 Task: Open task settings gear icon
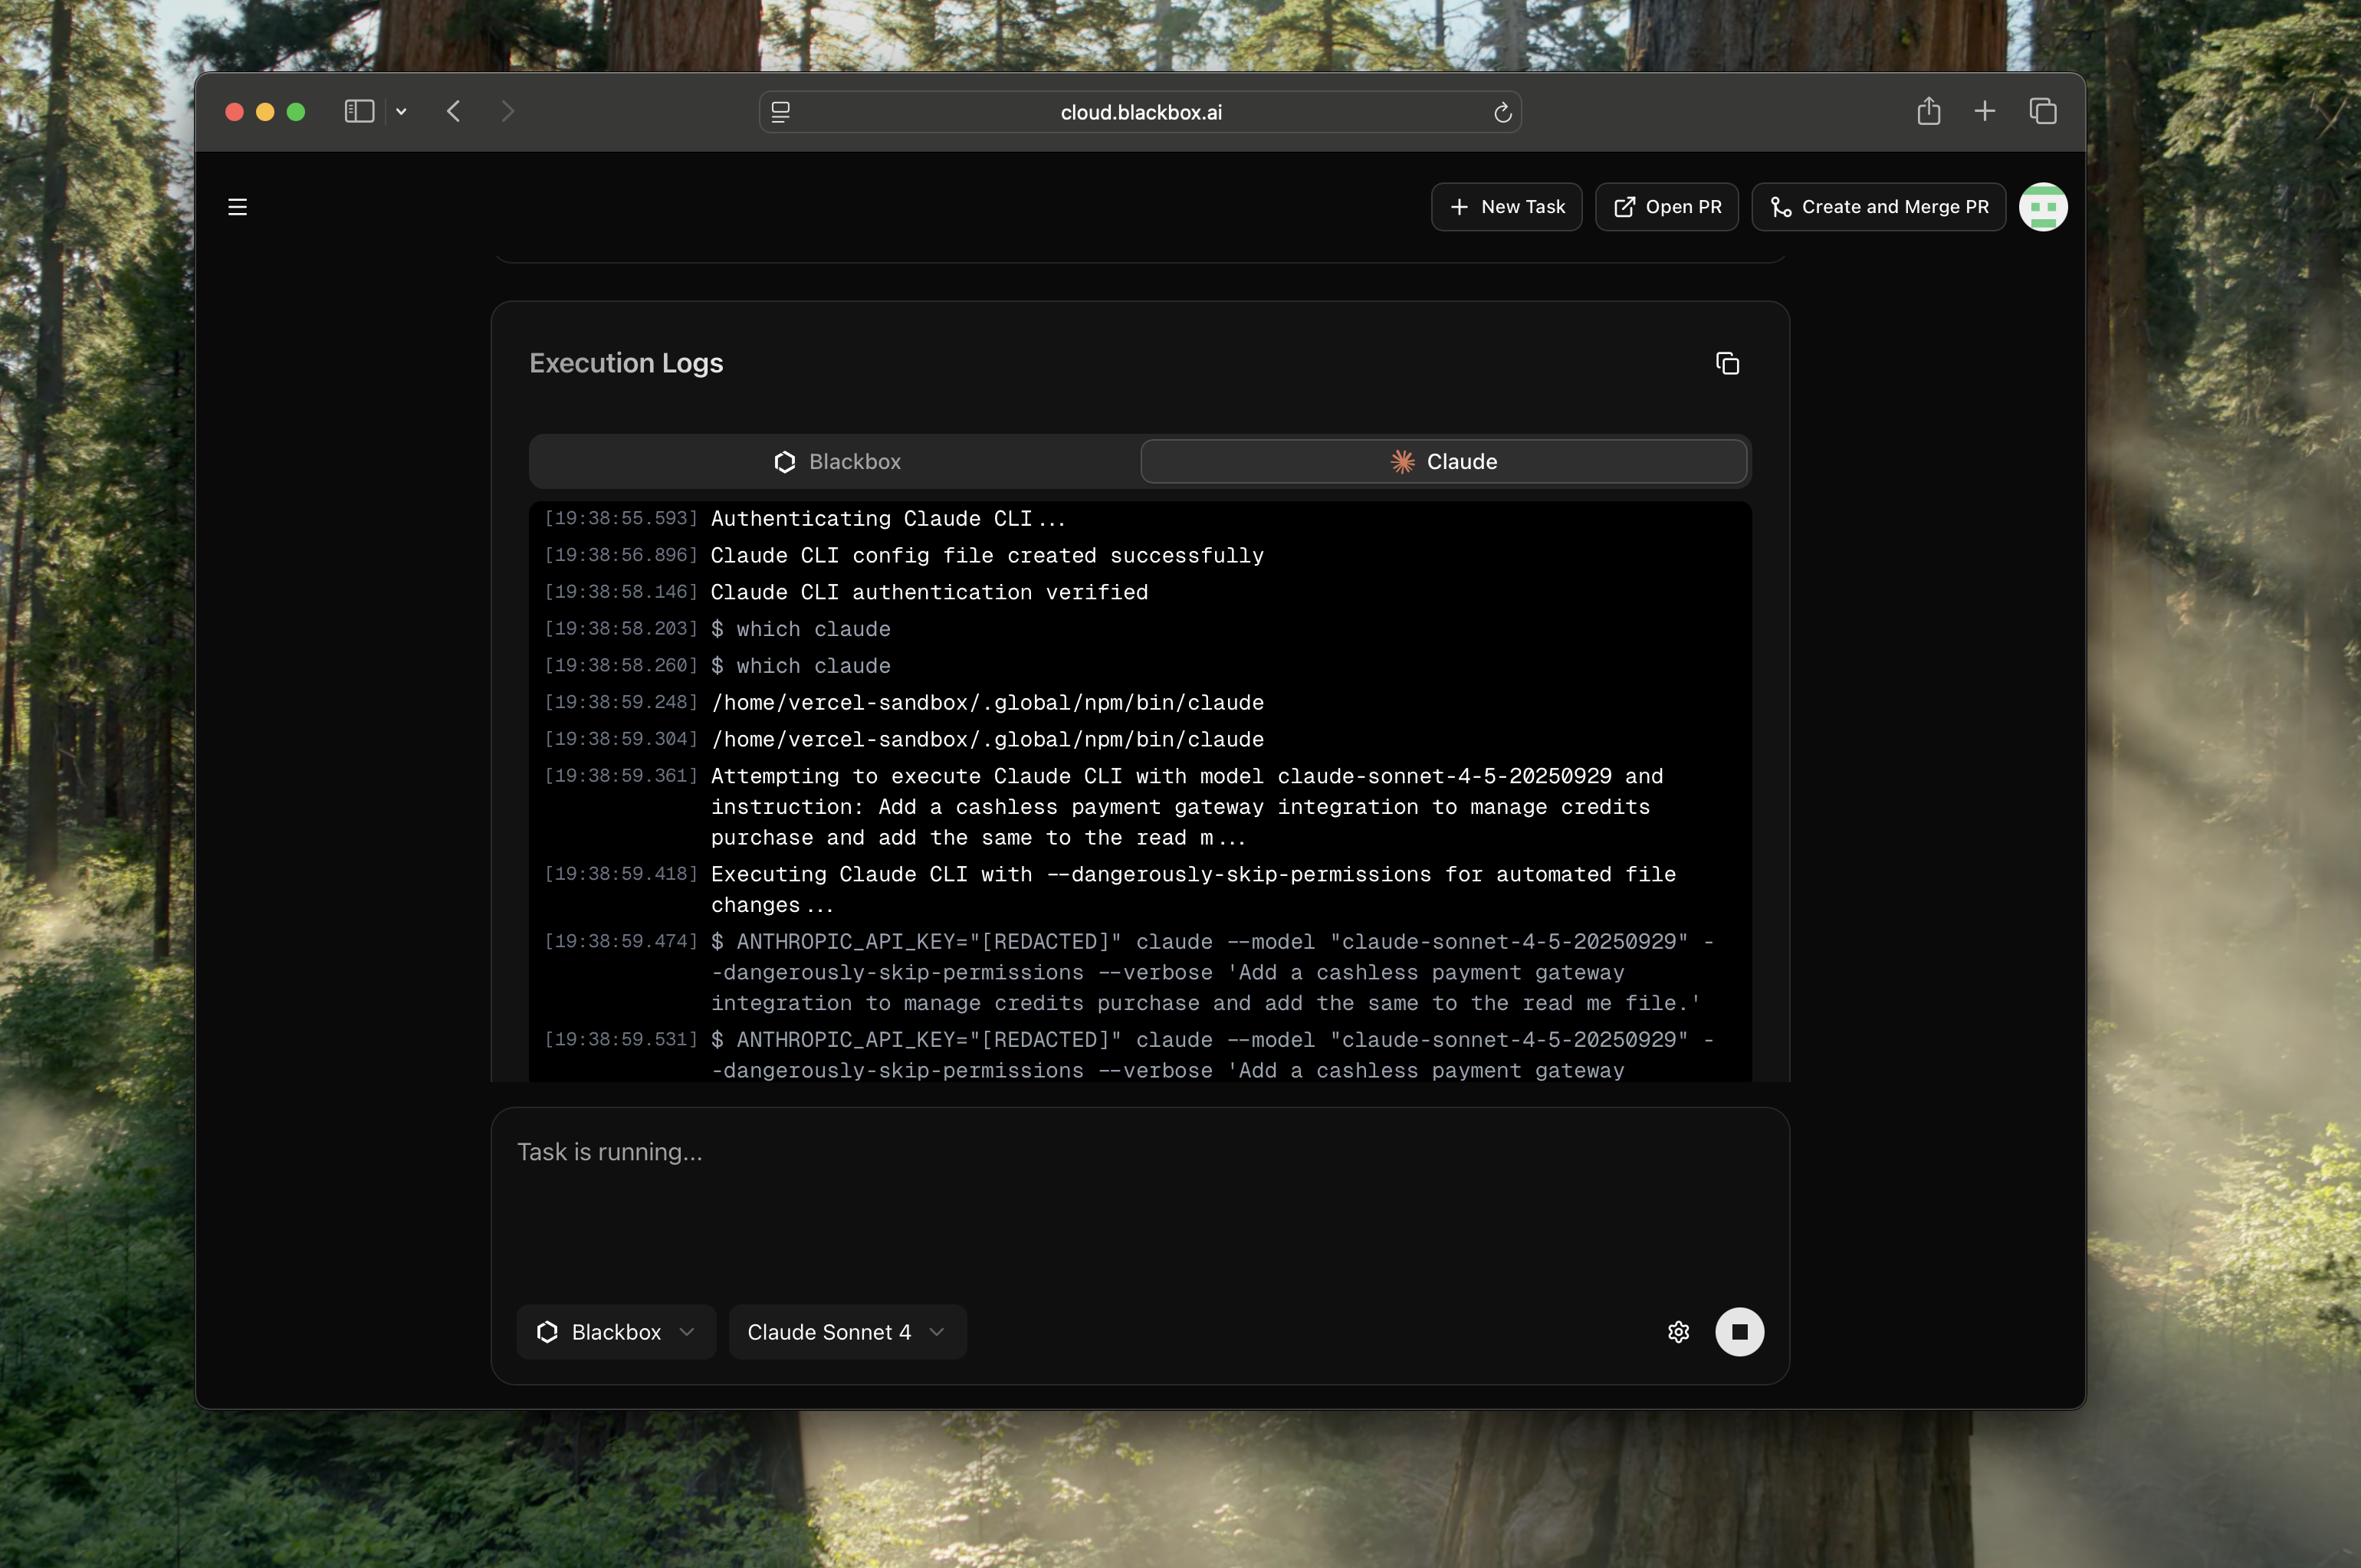tap(1678, 1332)
